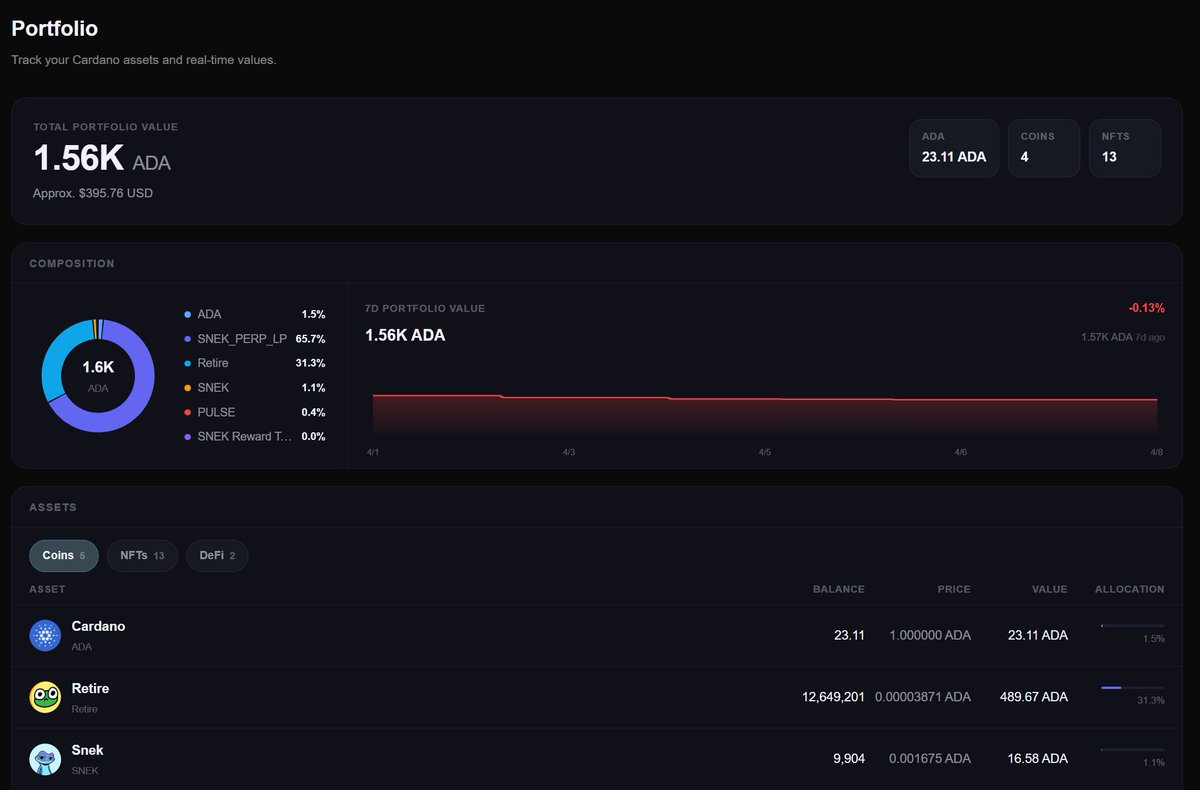Click the SNEK Reward legend dot
Viewport: 1200px width, 790px height.
(x=188, y=437)
